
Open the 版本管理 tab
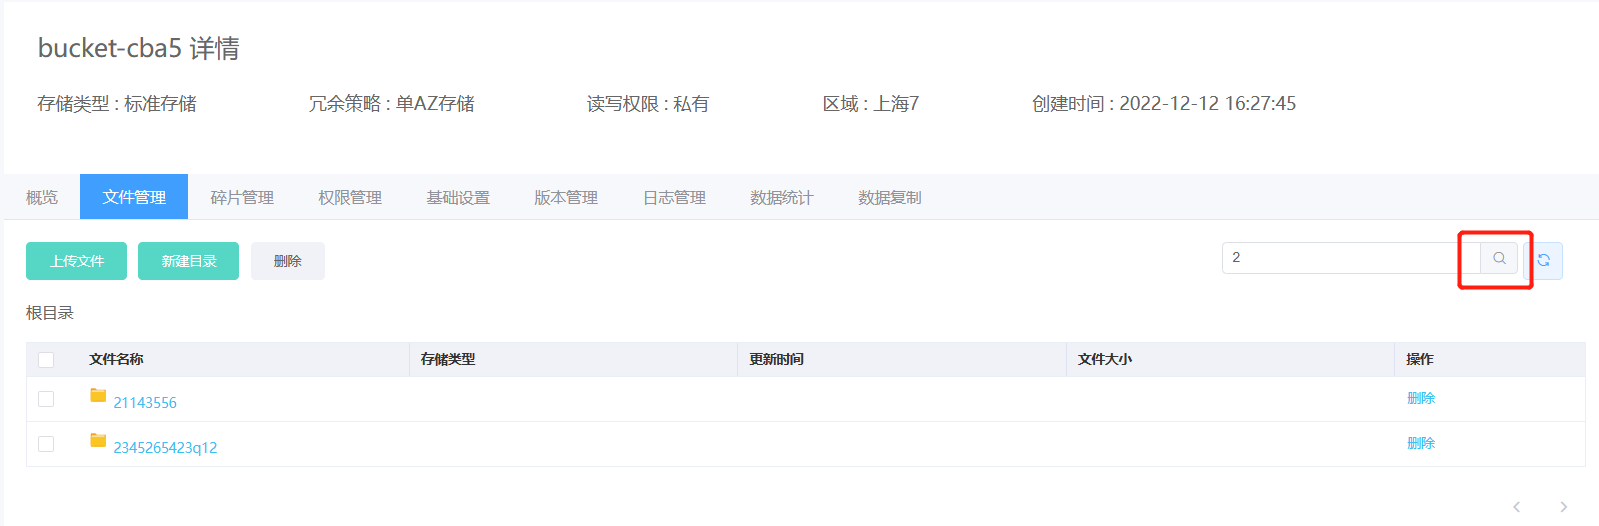[566, 197]
